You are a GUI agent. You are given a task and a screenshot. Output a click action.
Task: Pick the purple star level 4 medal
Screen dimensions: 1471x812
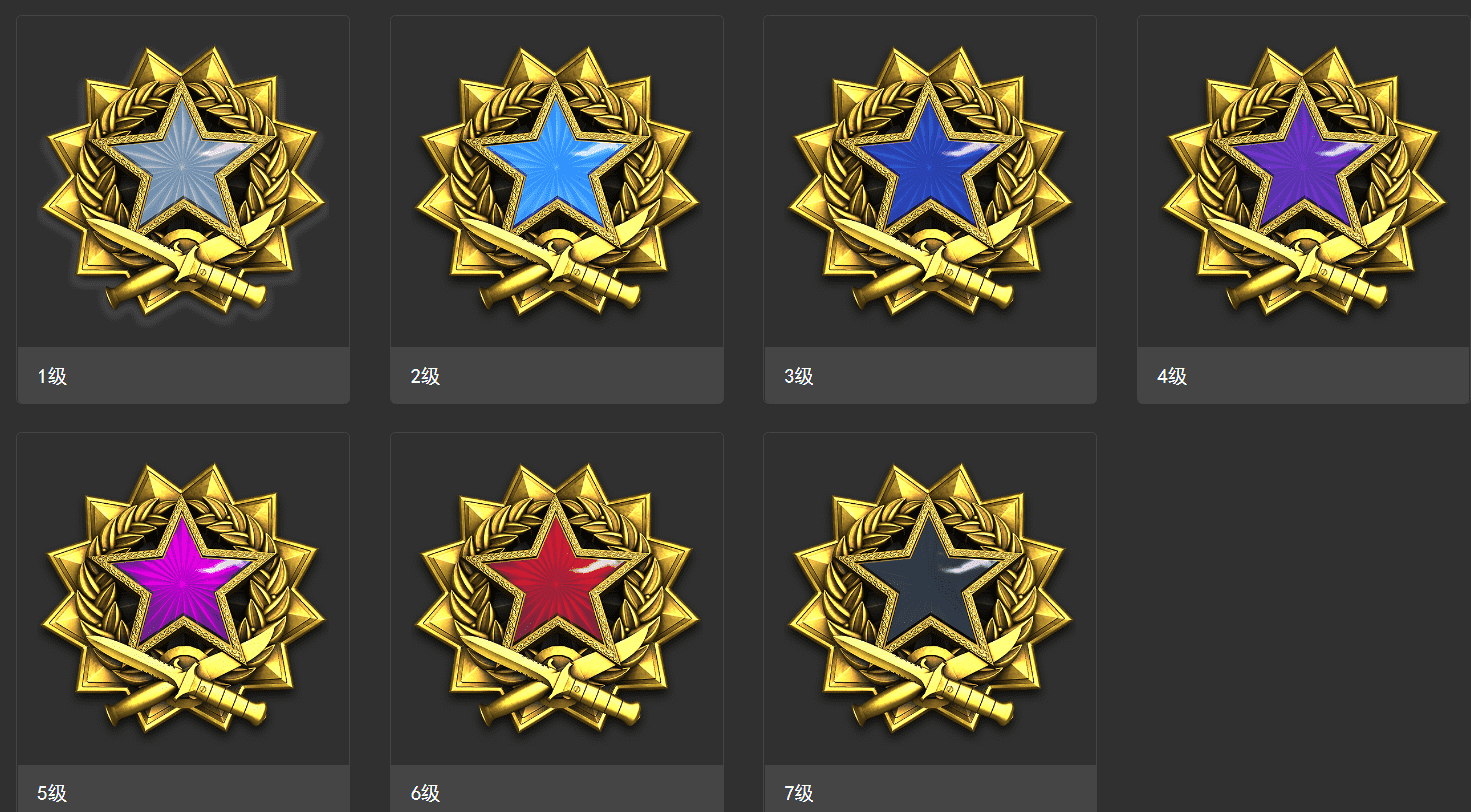coord(1303,181)
